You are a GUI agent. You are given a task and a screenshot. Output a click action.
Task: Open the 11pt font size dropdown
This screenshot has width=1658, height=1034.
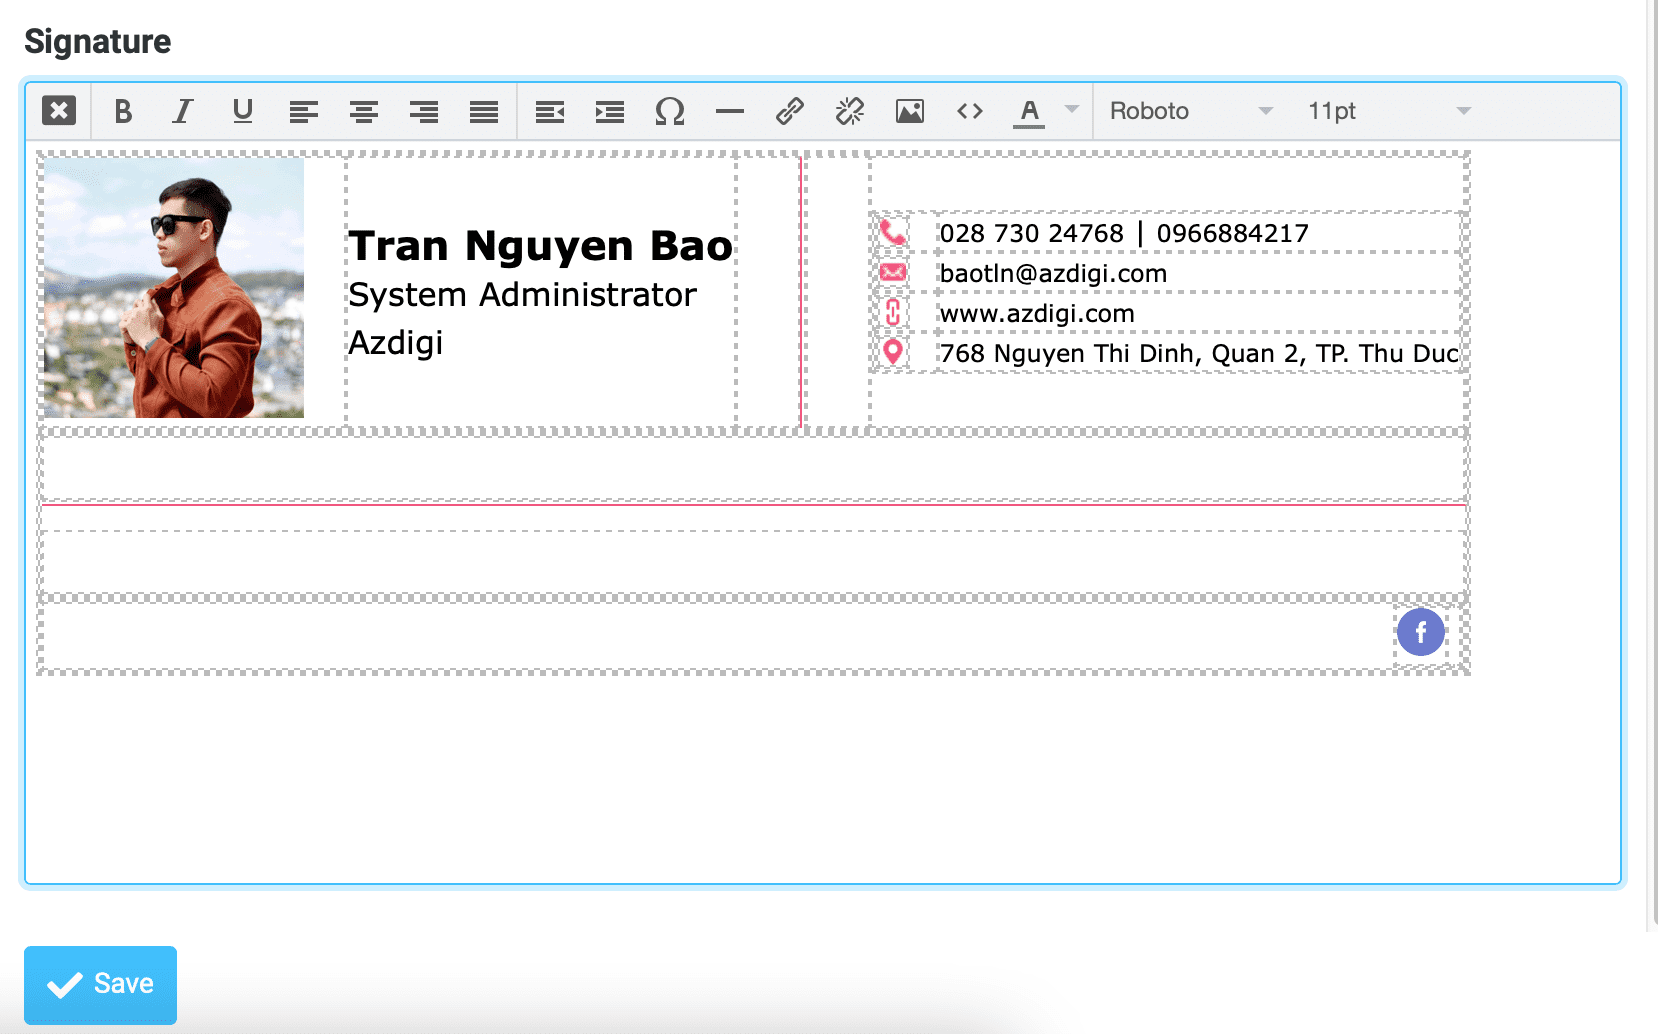(1385, 111)
